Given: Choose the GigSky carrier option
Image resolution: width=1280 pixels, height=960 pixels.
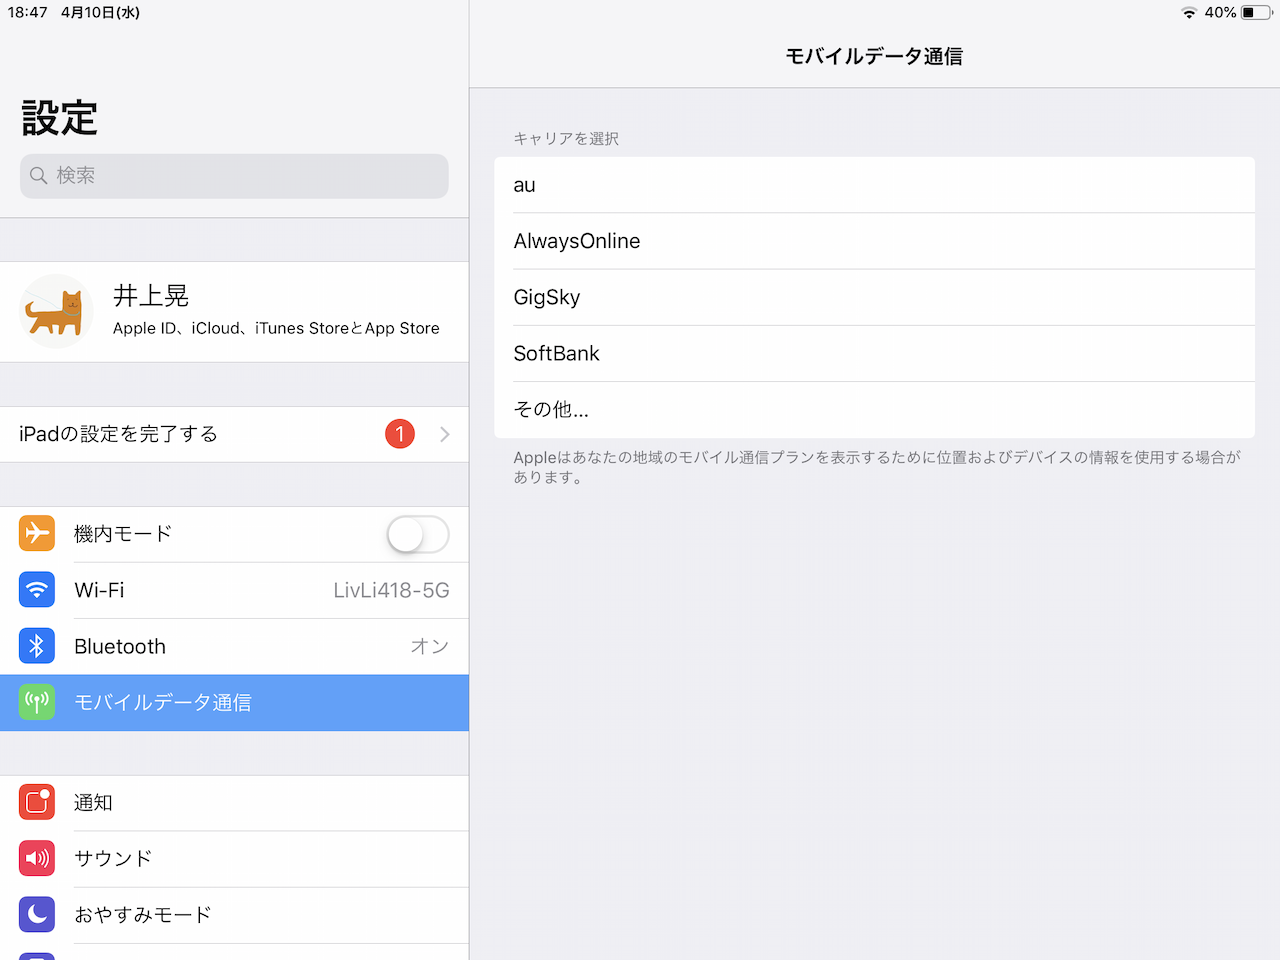Looking at the screenshot, I should click(874, 297).
